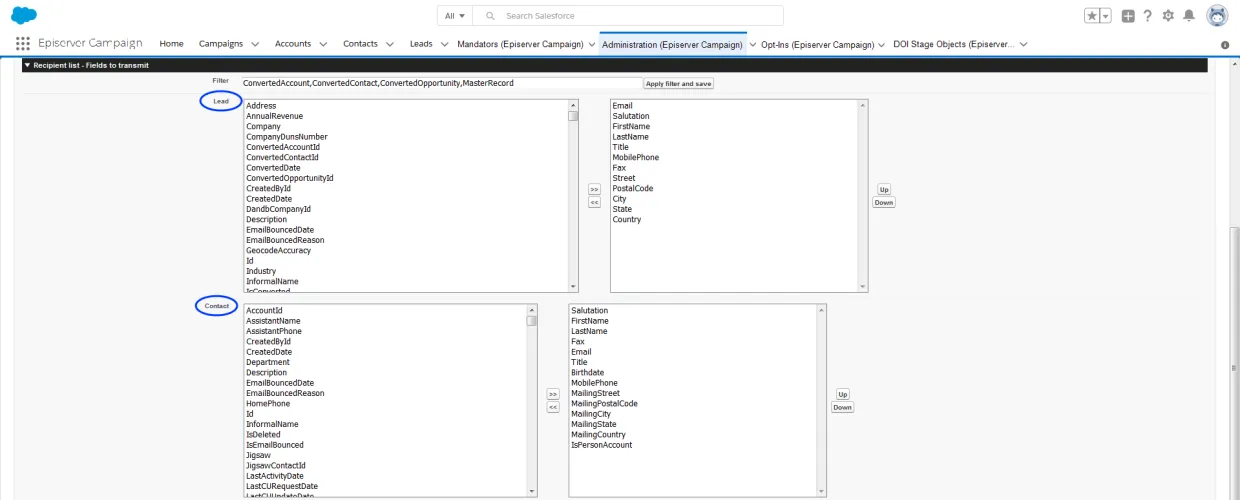
Task: Select HomePhone in Contact available list
Action: pyautogui.click(x=268, y=403)
